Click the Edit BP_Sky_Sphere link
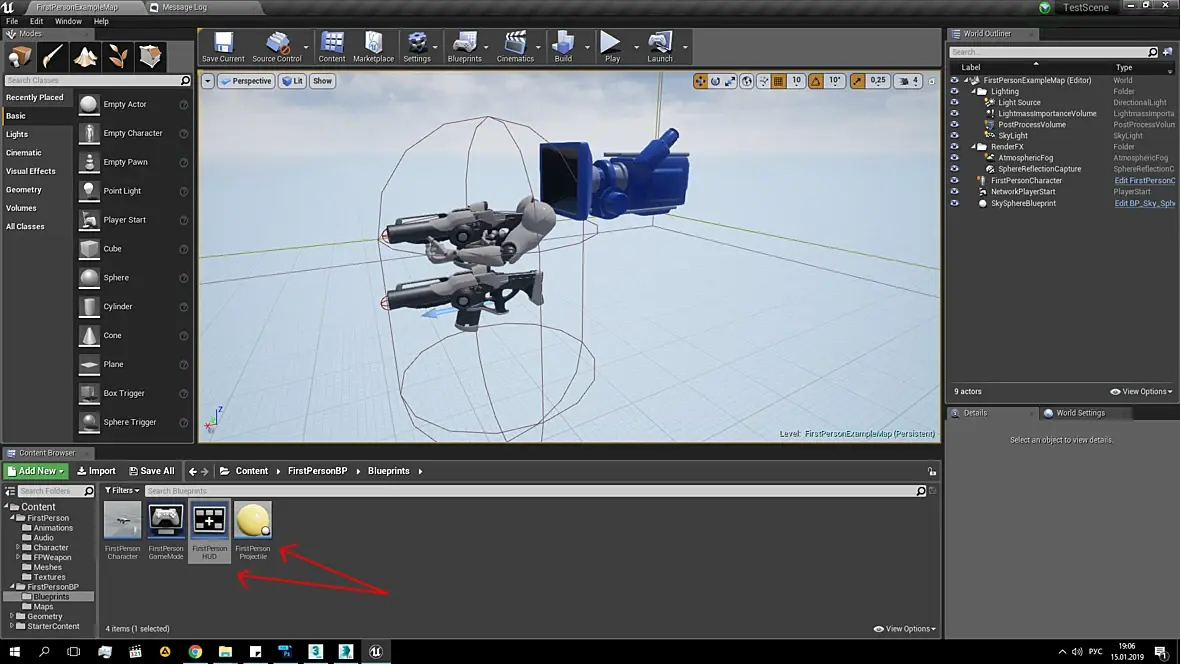The image size is (1180, 664). click(x=1144, y=203)
